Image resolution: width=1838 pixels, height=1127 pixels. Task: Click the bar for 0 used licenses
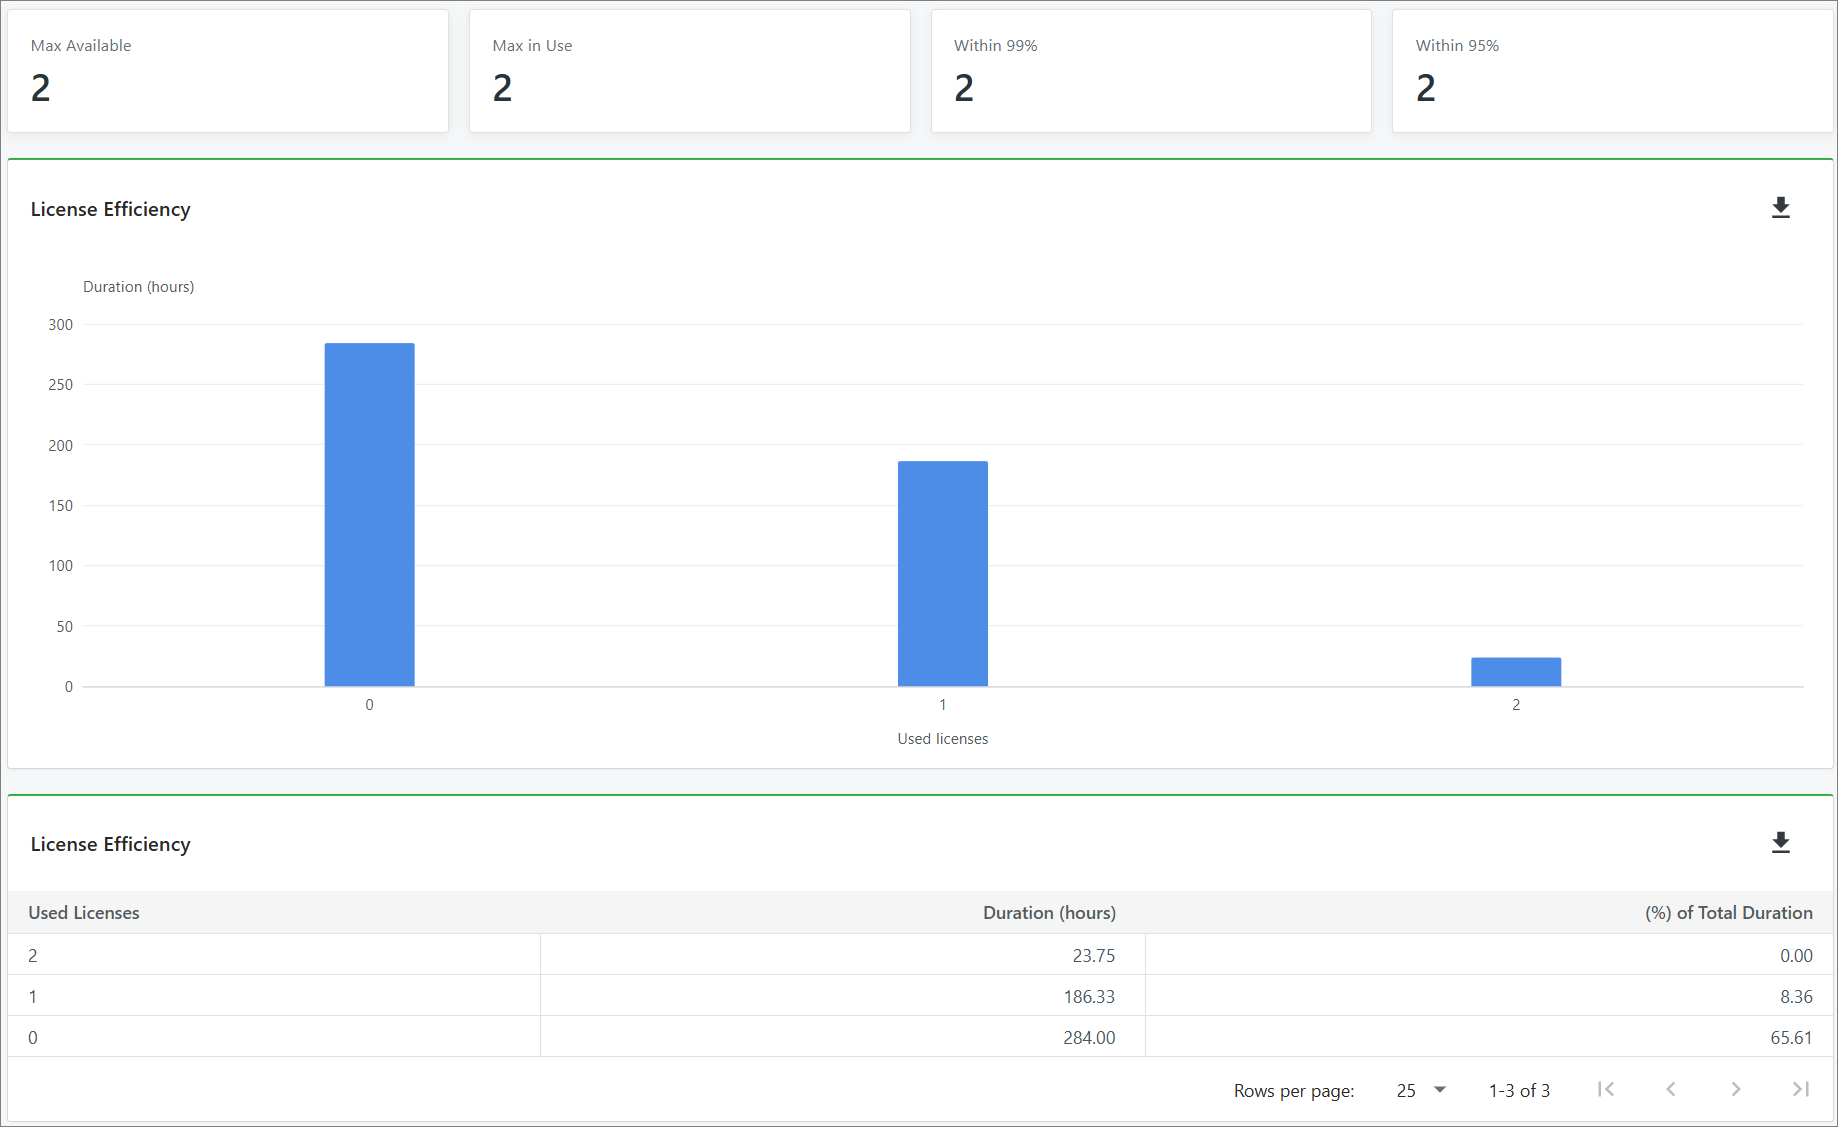[x=369, y=514]
